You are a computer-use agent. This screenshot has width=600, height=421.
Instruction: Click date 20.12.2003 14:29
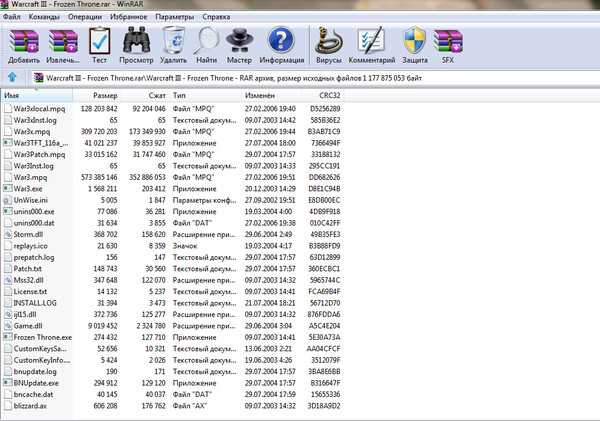270,188
